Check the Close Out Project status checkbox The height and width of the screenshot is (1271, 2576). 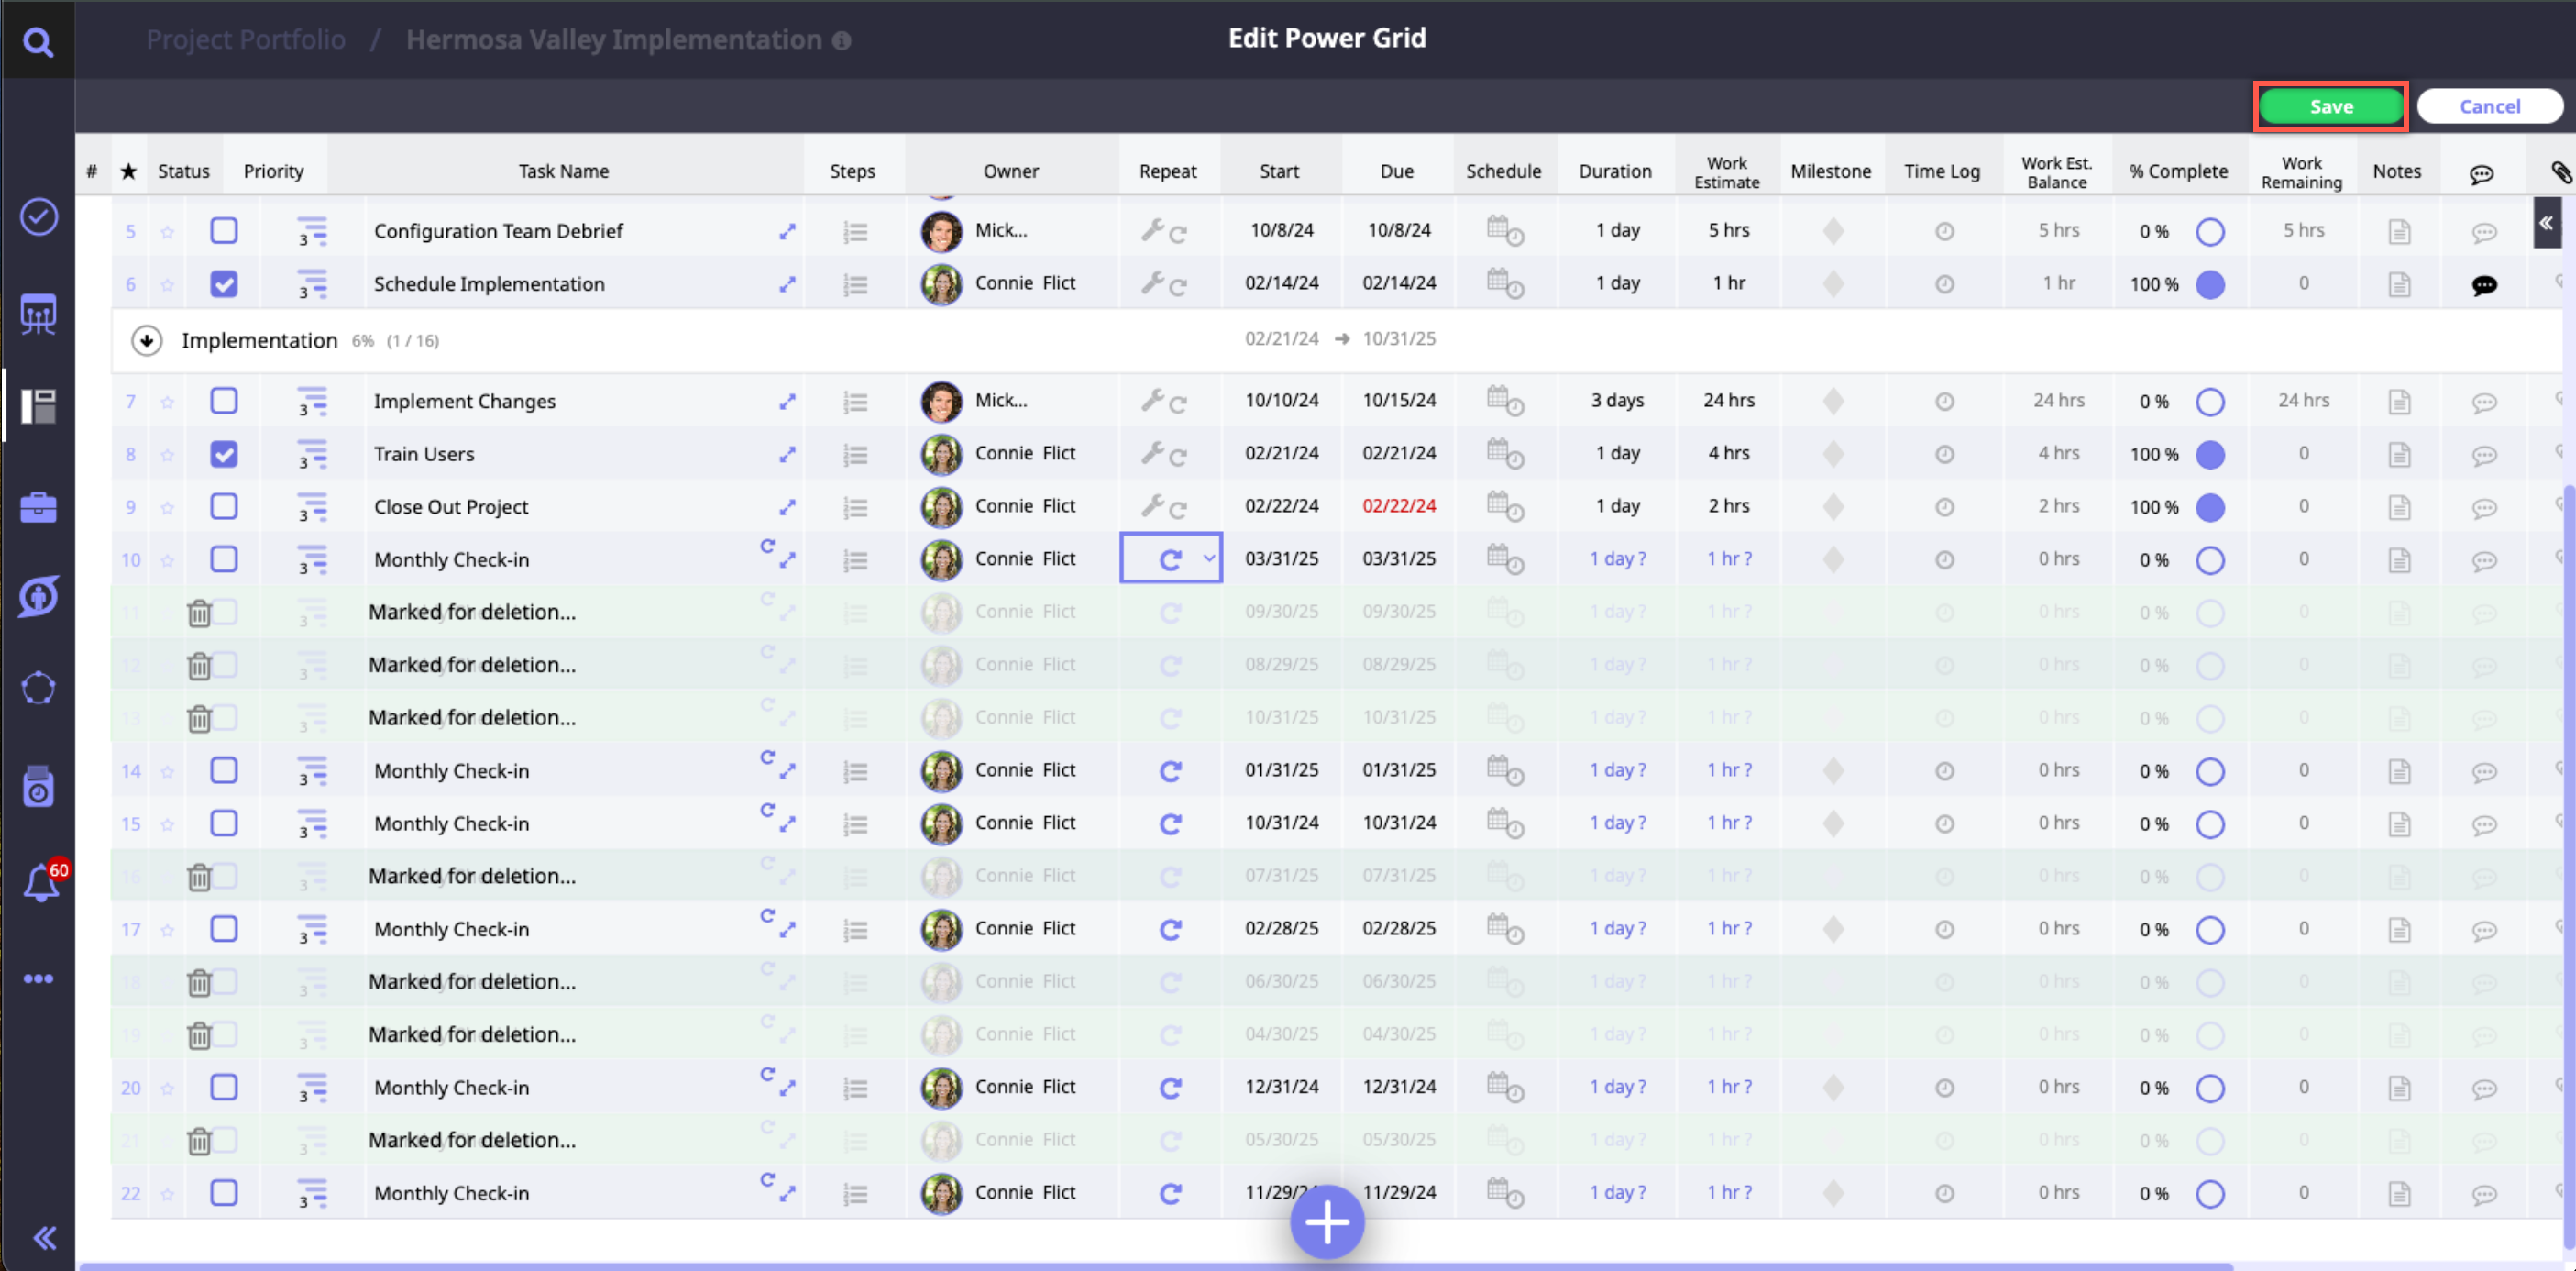pyautogui.click(x=224, y=507)
